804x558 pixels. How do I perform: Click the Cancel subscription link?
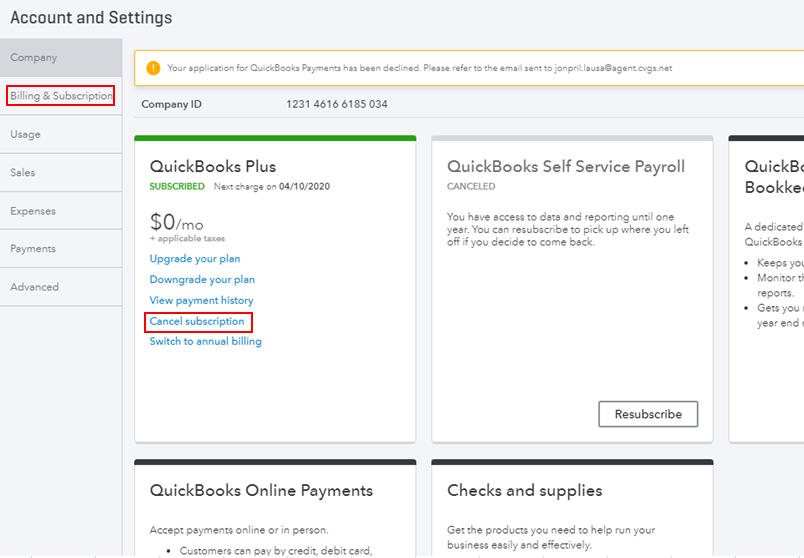(197, 322)
